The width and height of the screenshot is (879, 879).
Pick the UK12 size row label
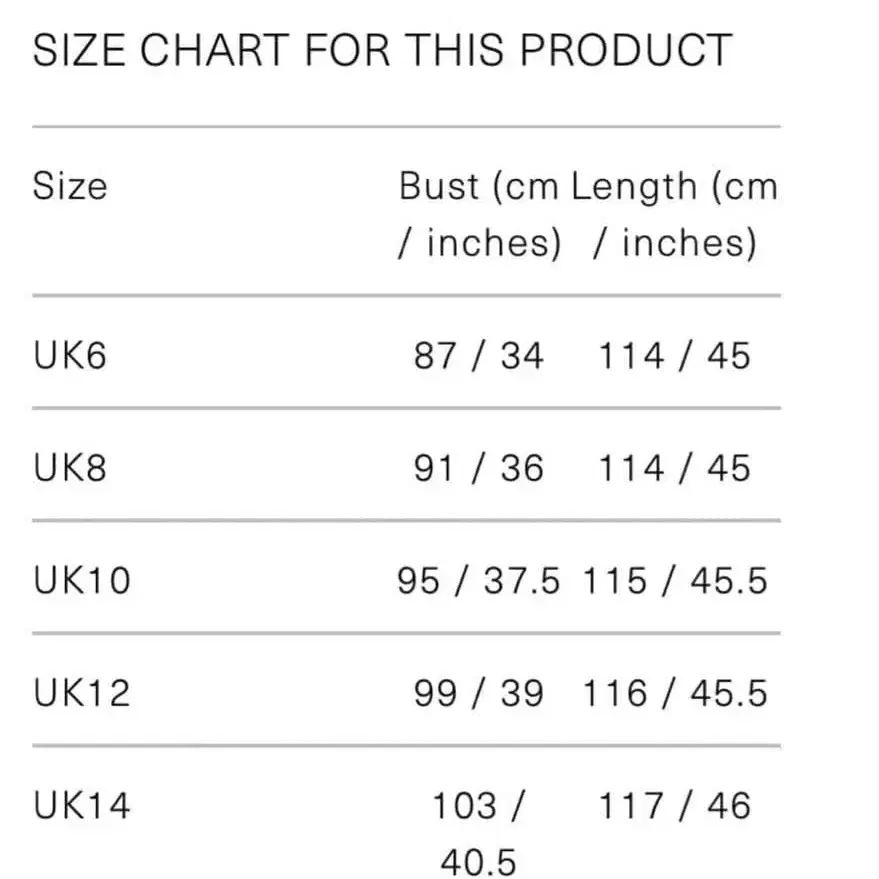(x=82, y=693)
